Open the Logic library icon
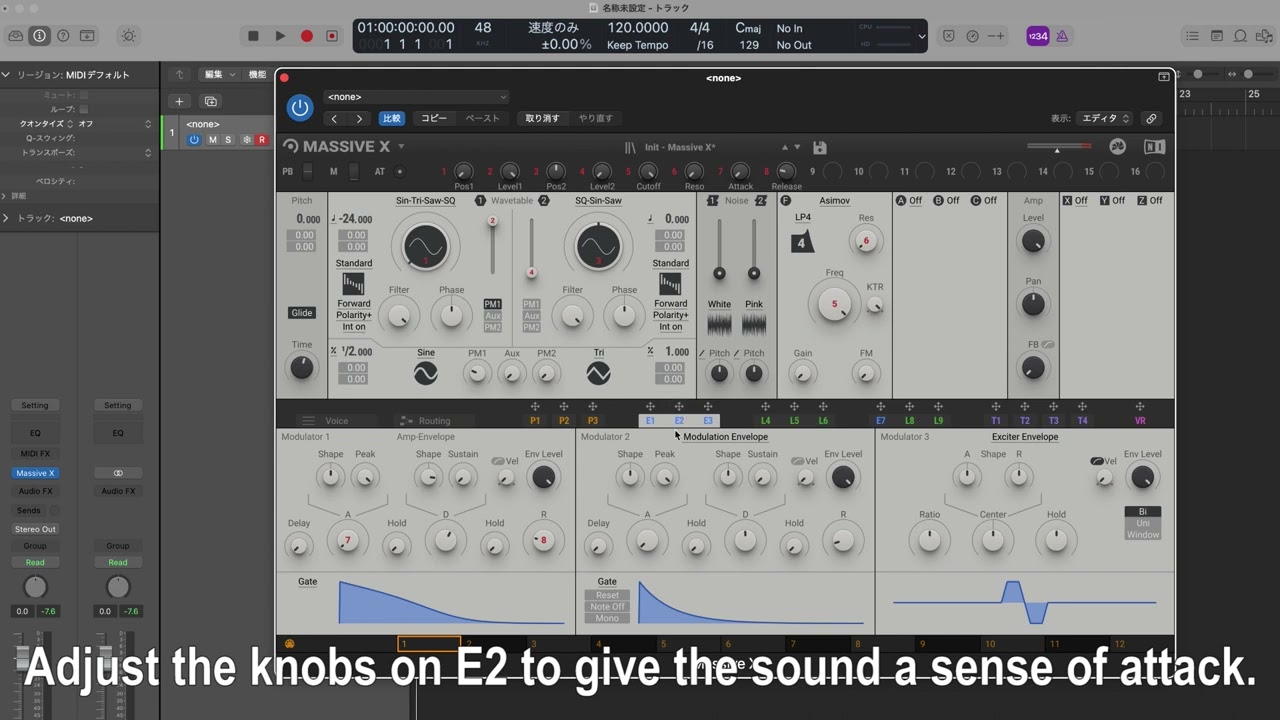1280x720 pixels. (15, 36)
